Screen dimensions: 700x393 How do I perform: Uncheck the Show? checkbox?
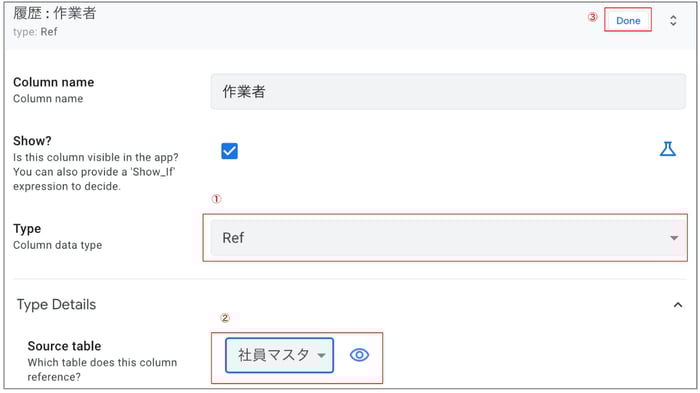[229, 151]
